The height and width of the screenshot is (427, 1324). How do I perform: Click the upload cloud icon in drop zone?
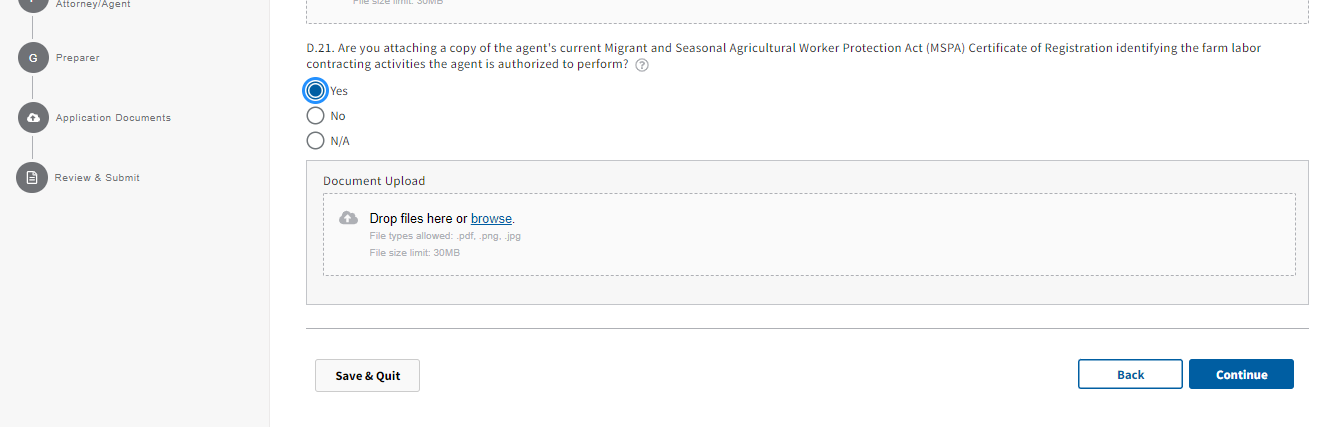[x=348, y=218]
